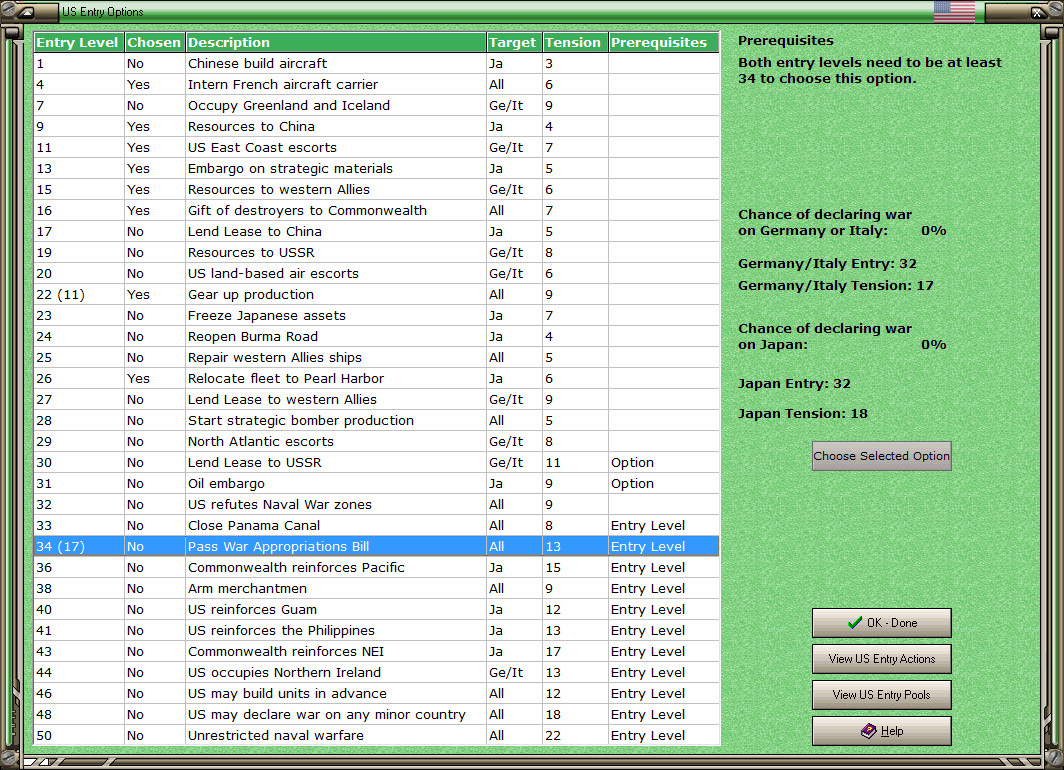Image resolution: width=1064 pixels, height=770 pixels.
Task: Click the Chosen column header
Action: point(155,42)
